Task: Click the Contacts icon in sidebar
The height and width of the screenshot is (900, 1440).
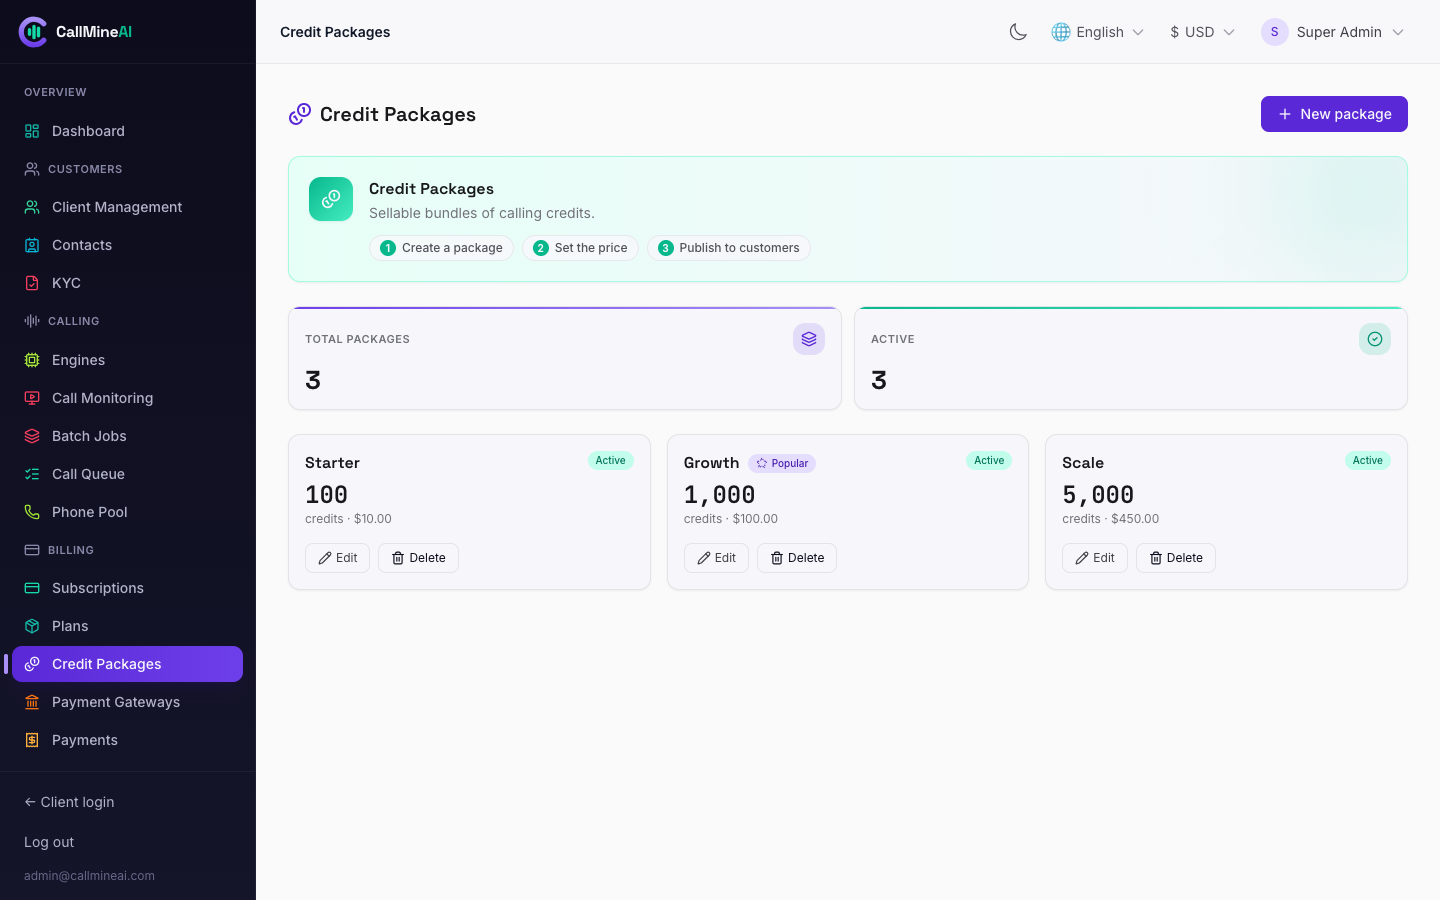Action: [x=32, y=245]
